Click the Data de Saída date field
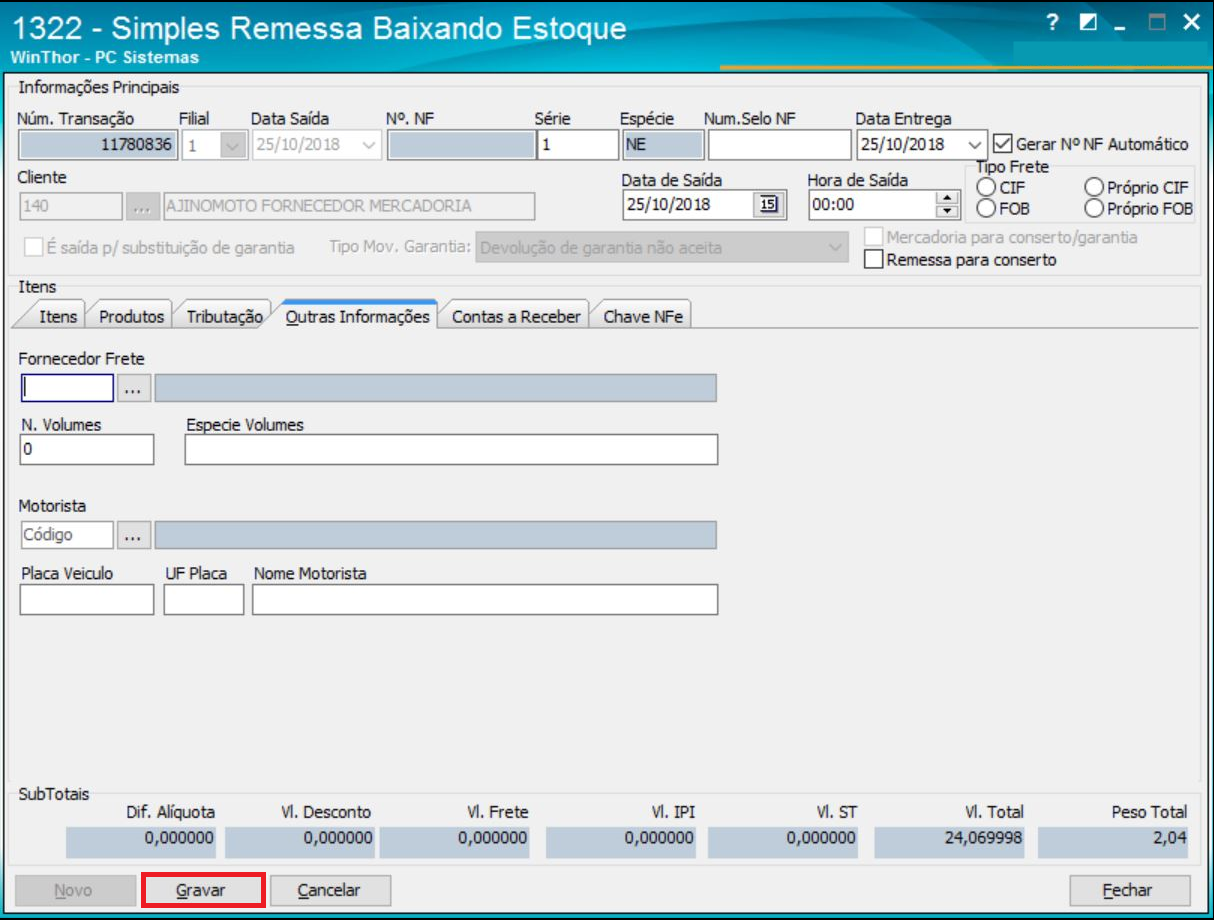 tap(687, 205)
